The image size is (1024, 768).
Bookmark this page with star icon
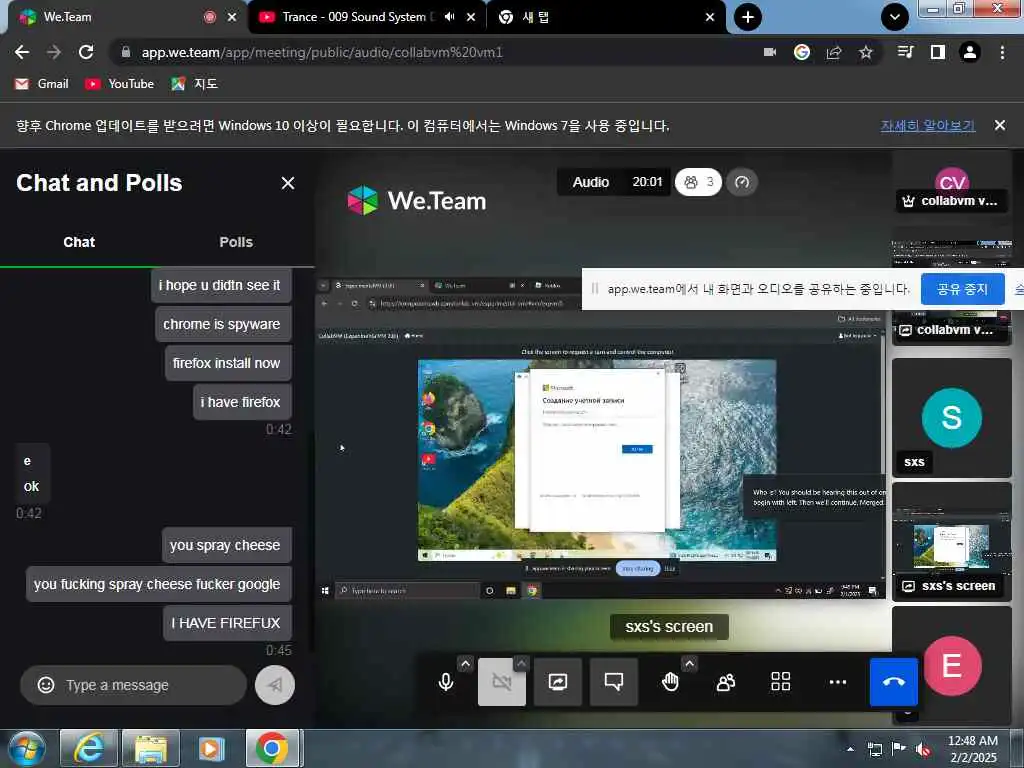point(866,52)
